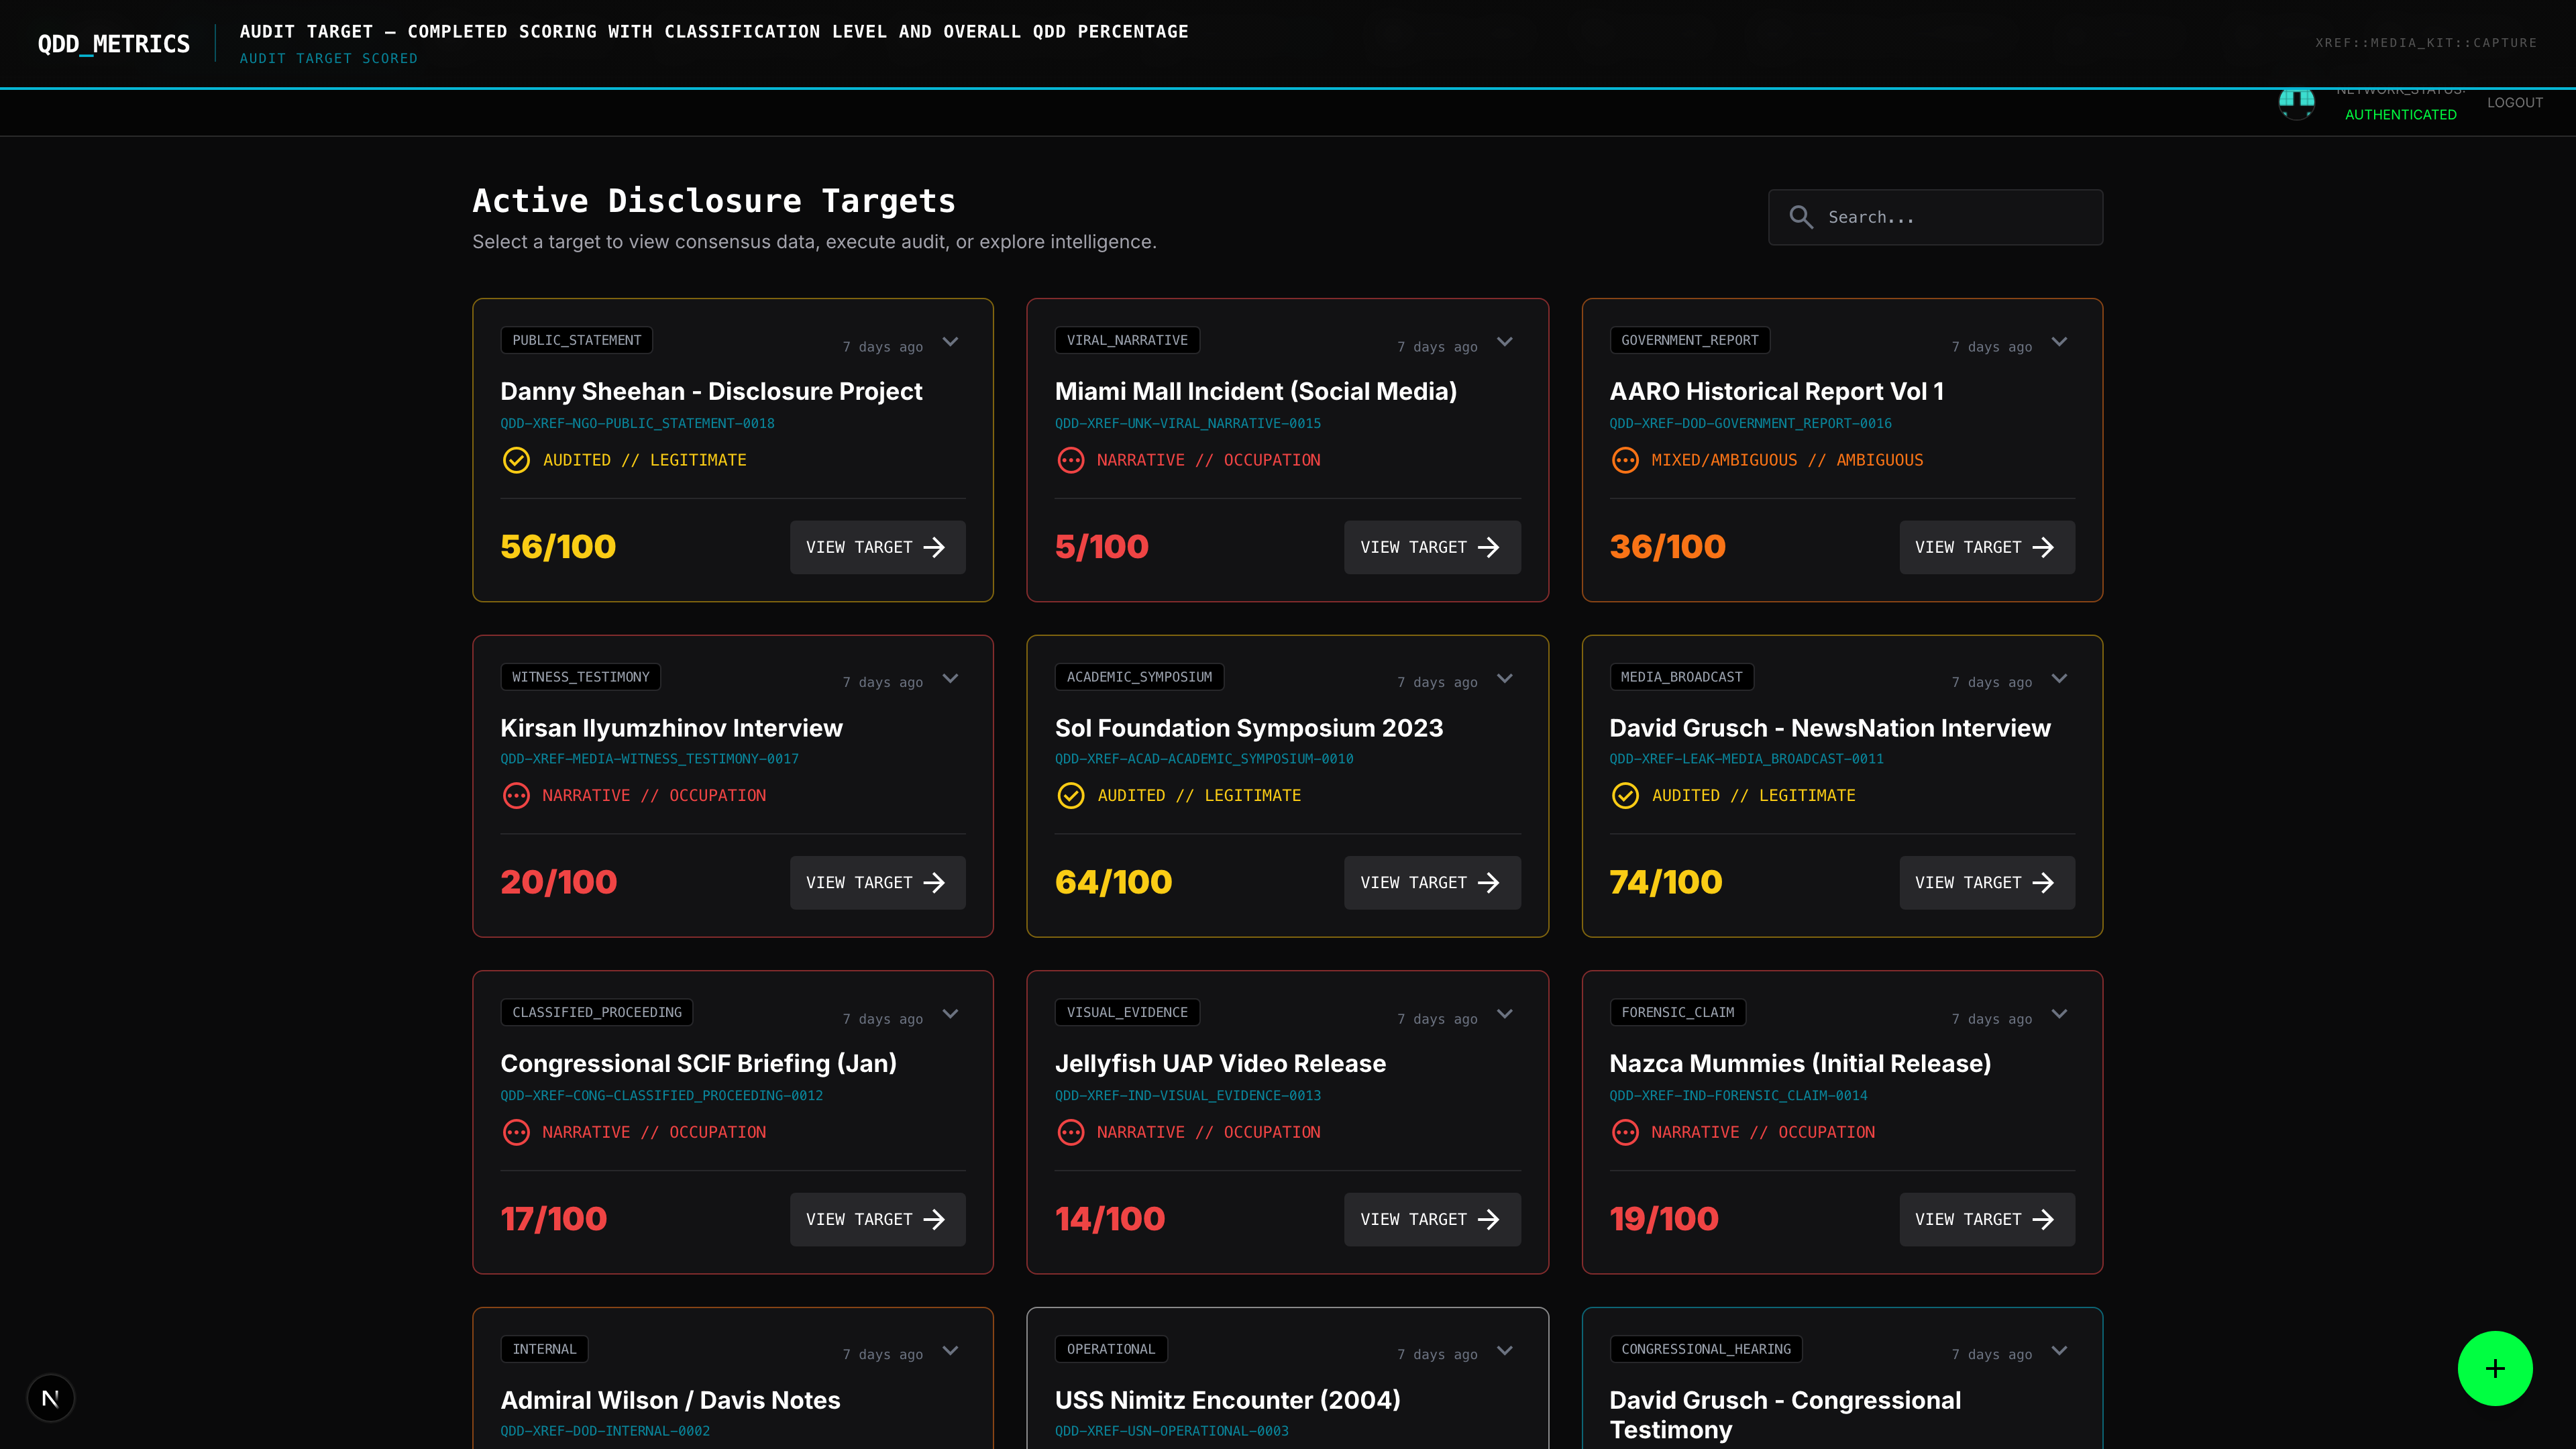Image resolution: width=2576 pixels, height=1449 pixels.
Task: Expand the Sol Foundation Symposium card chevron
Action: tap(1504, 678)
